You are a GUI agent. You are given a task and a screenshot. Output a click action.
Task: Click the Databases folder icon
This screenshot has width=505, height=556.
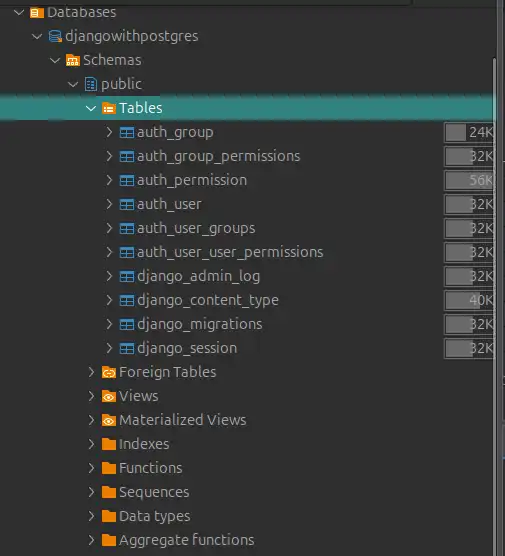click(x=37, y=13)
